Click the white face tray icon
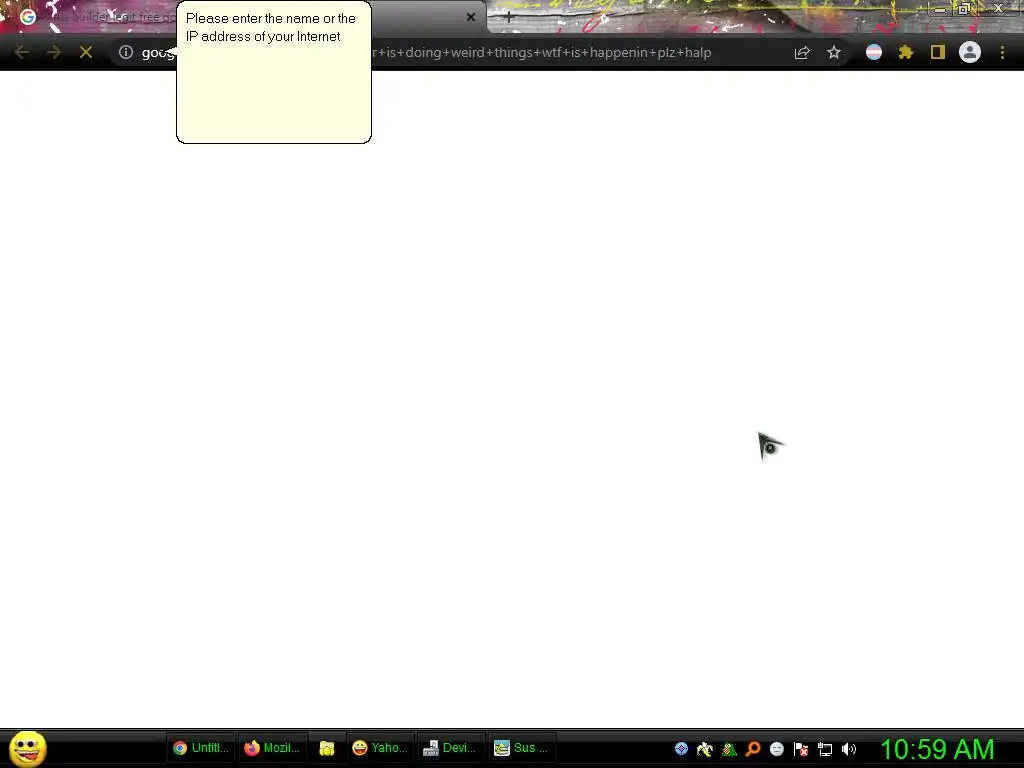Viewport: 1024px width, 768px height. 776,749
